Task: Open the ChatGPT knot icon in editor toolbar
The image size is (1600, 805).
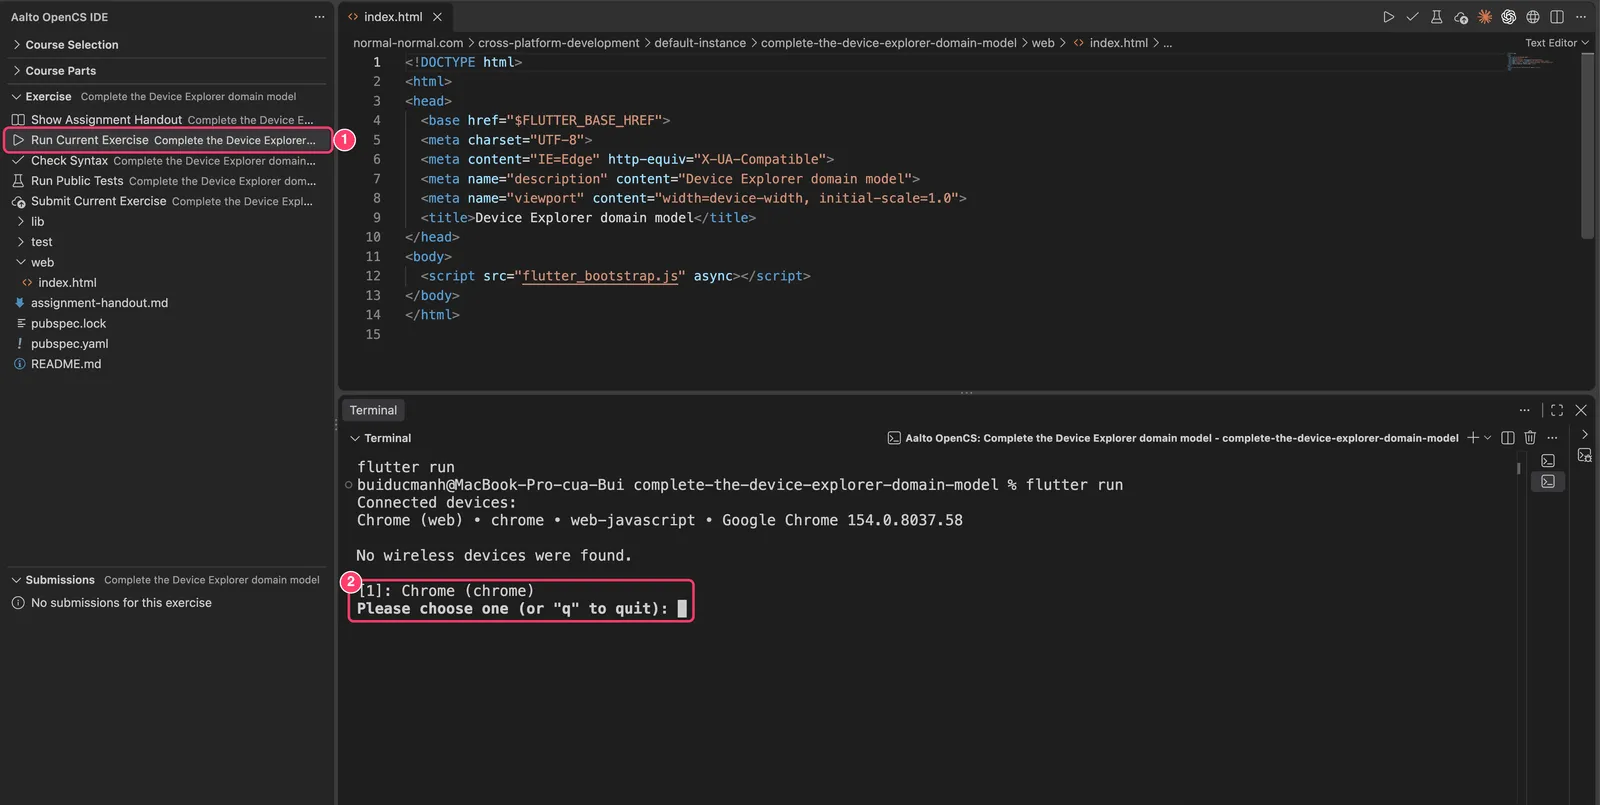Action: (1508, 17)
